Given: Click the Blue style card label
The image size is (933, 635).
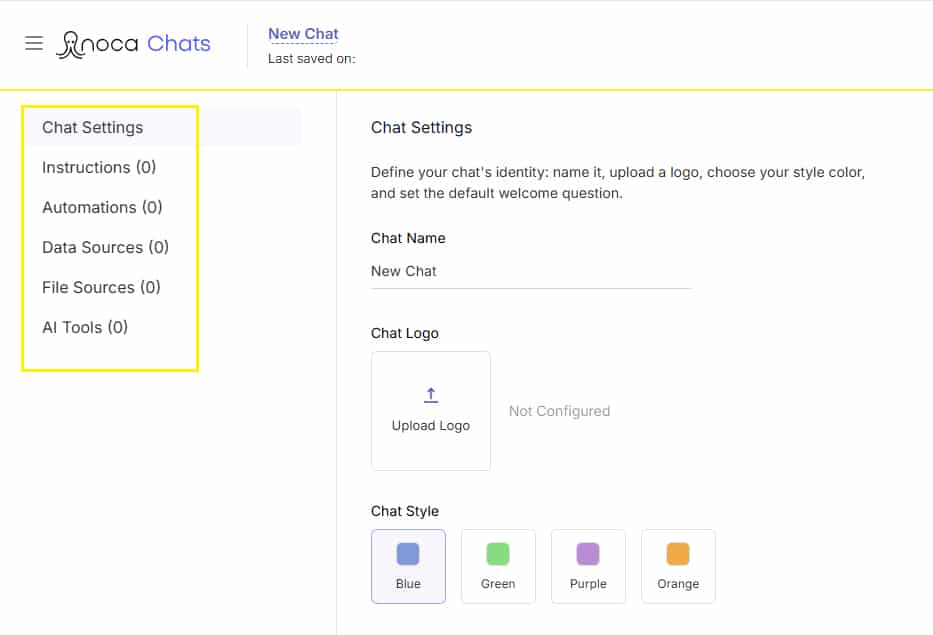Looking at the screenshot, I should point(408,584).
